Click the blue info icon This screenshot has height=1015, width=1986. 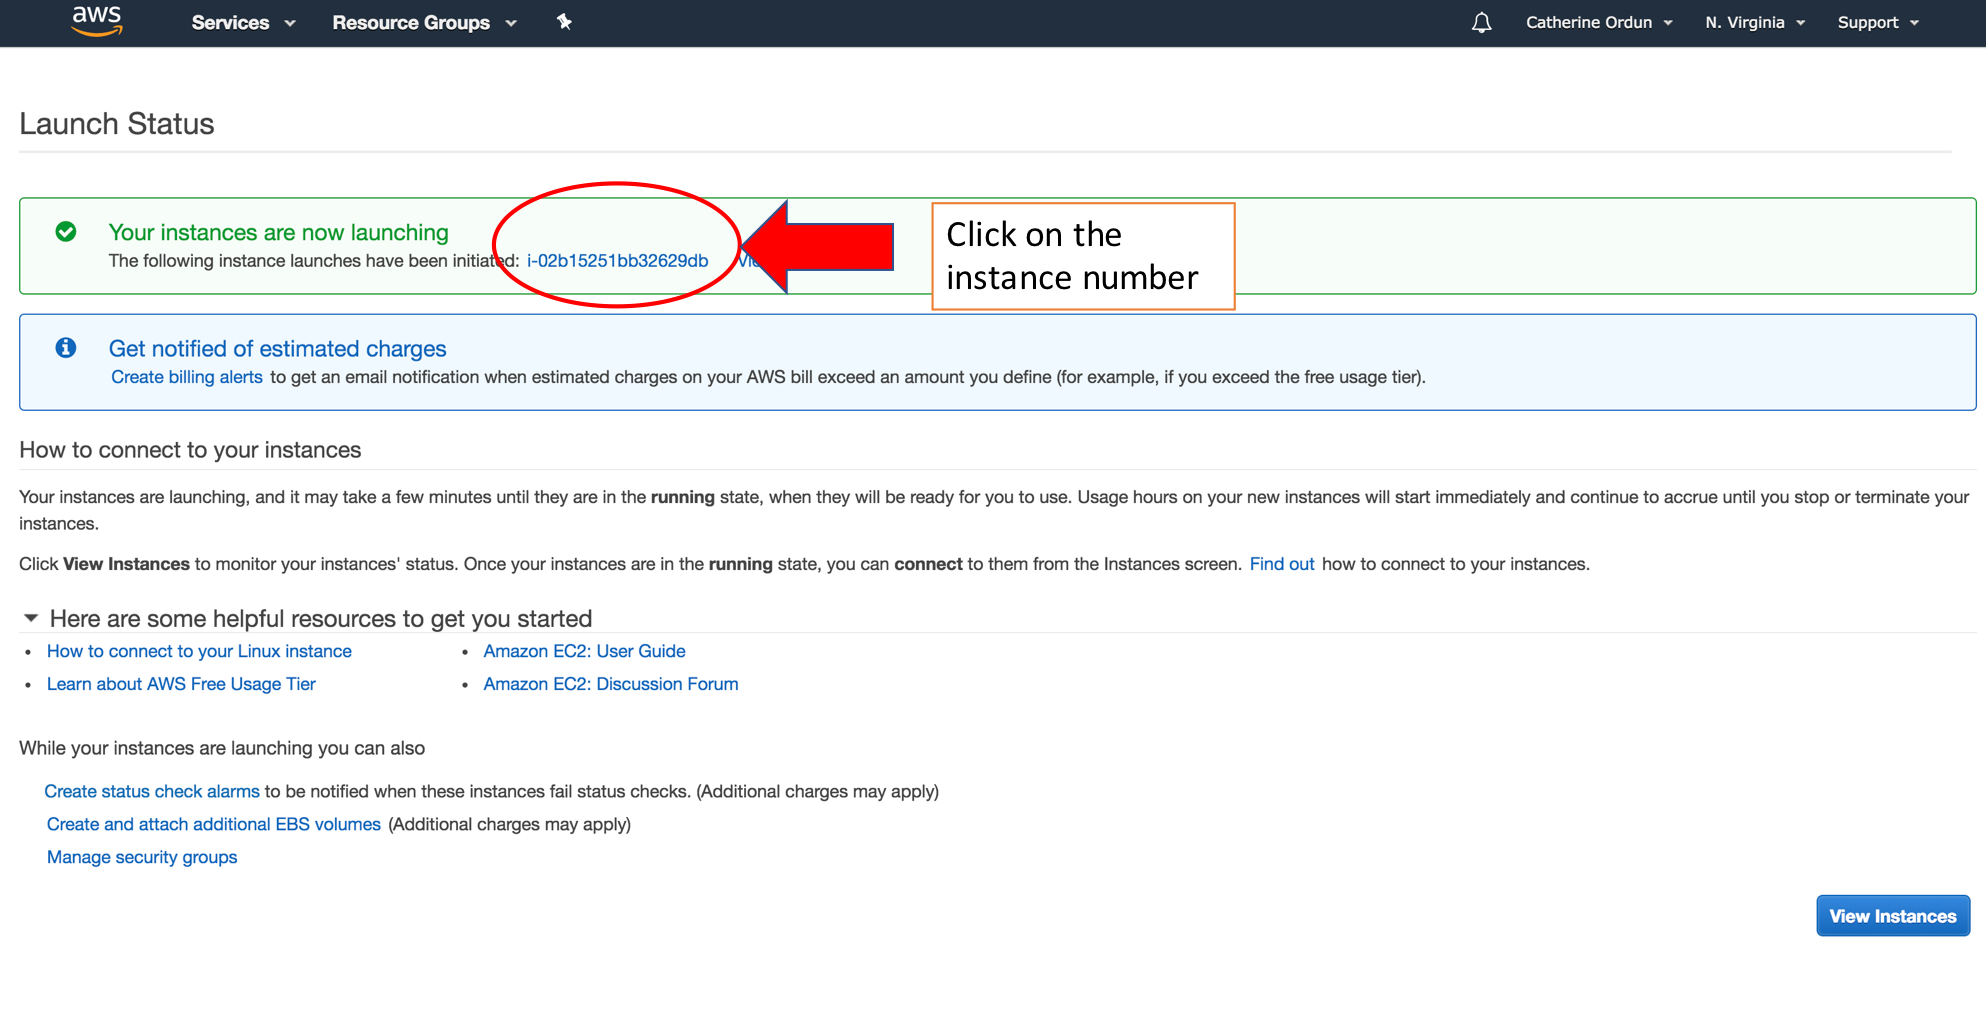point(66,348)
